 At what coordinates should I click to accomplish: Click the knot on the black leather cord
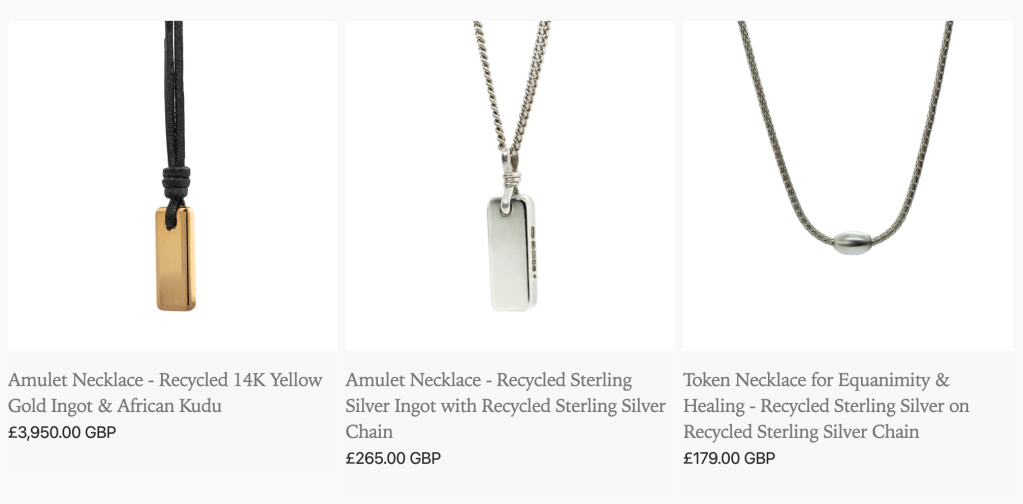(173, 187)
